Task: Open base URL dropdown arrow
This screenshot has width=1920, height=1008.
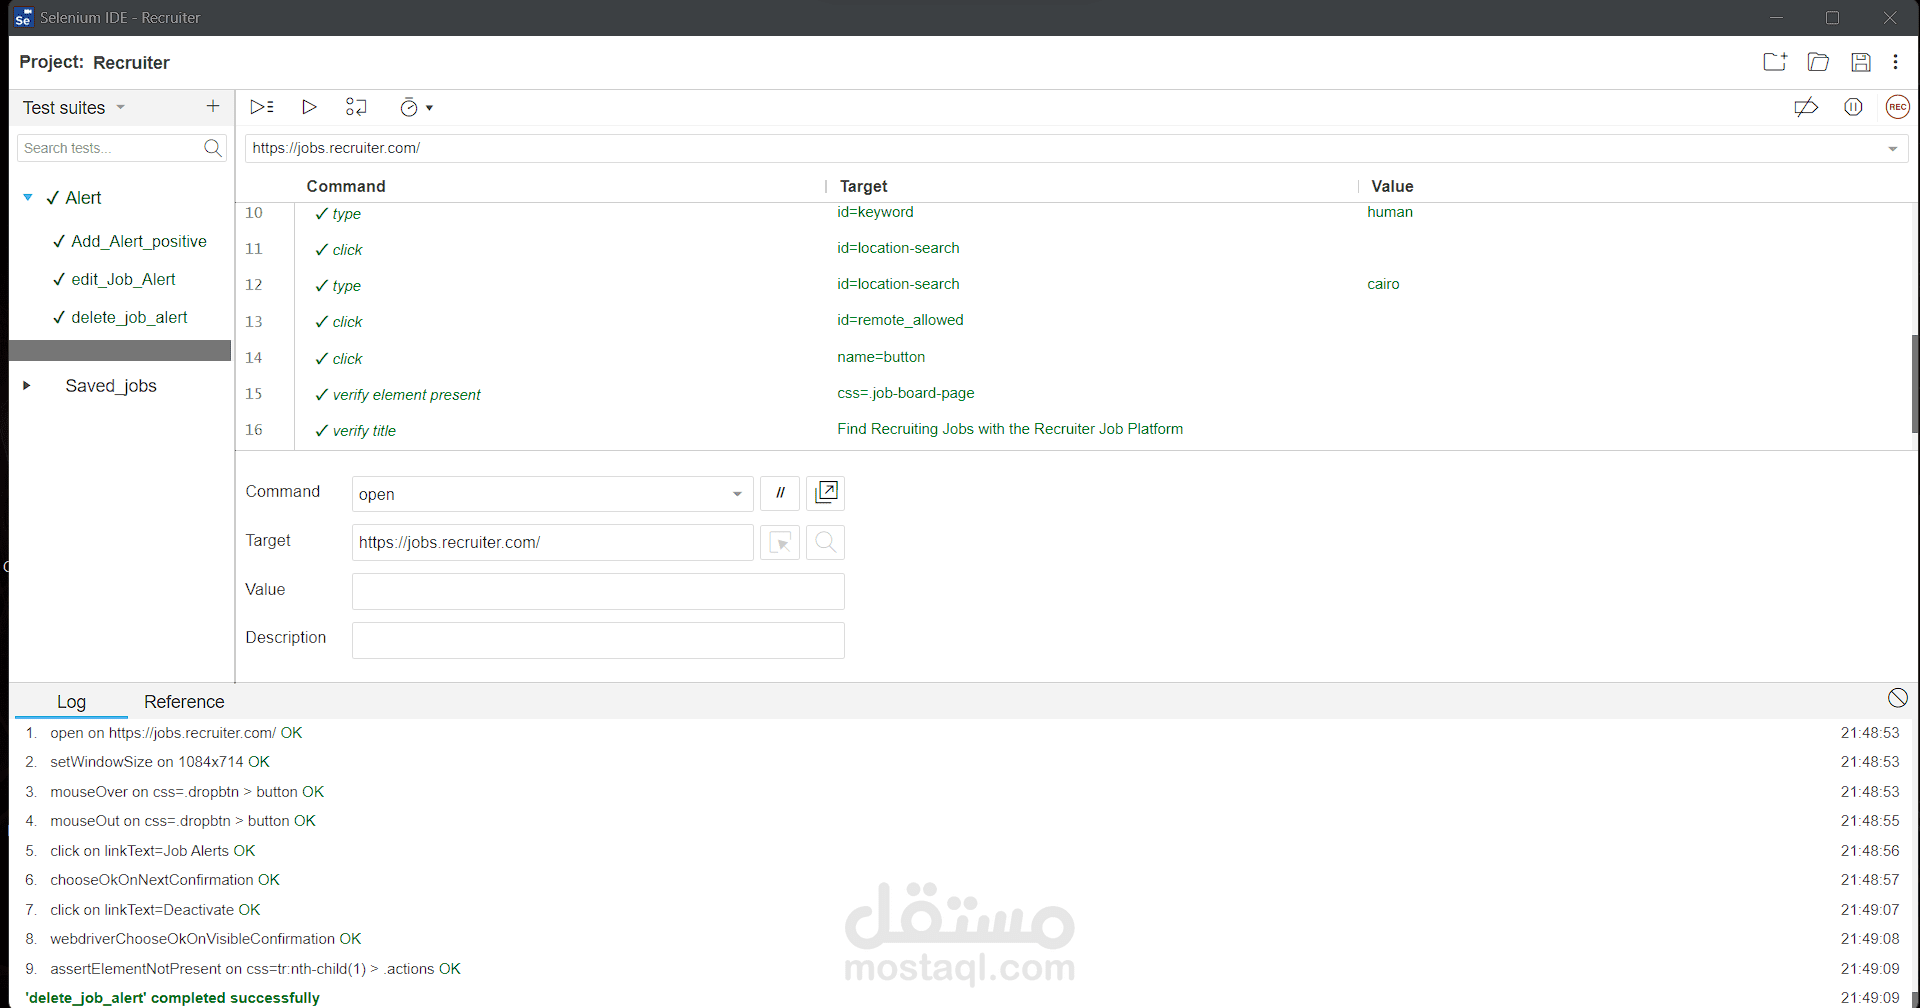Action: pos(1892,148)
